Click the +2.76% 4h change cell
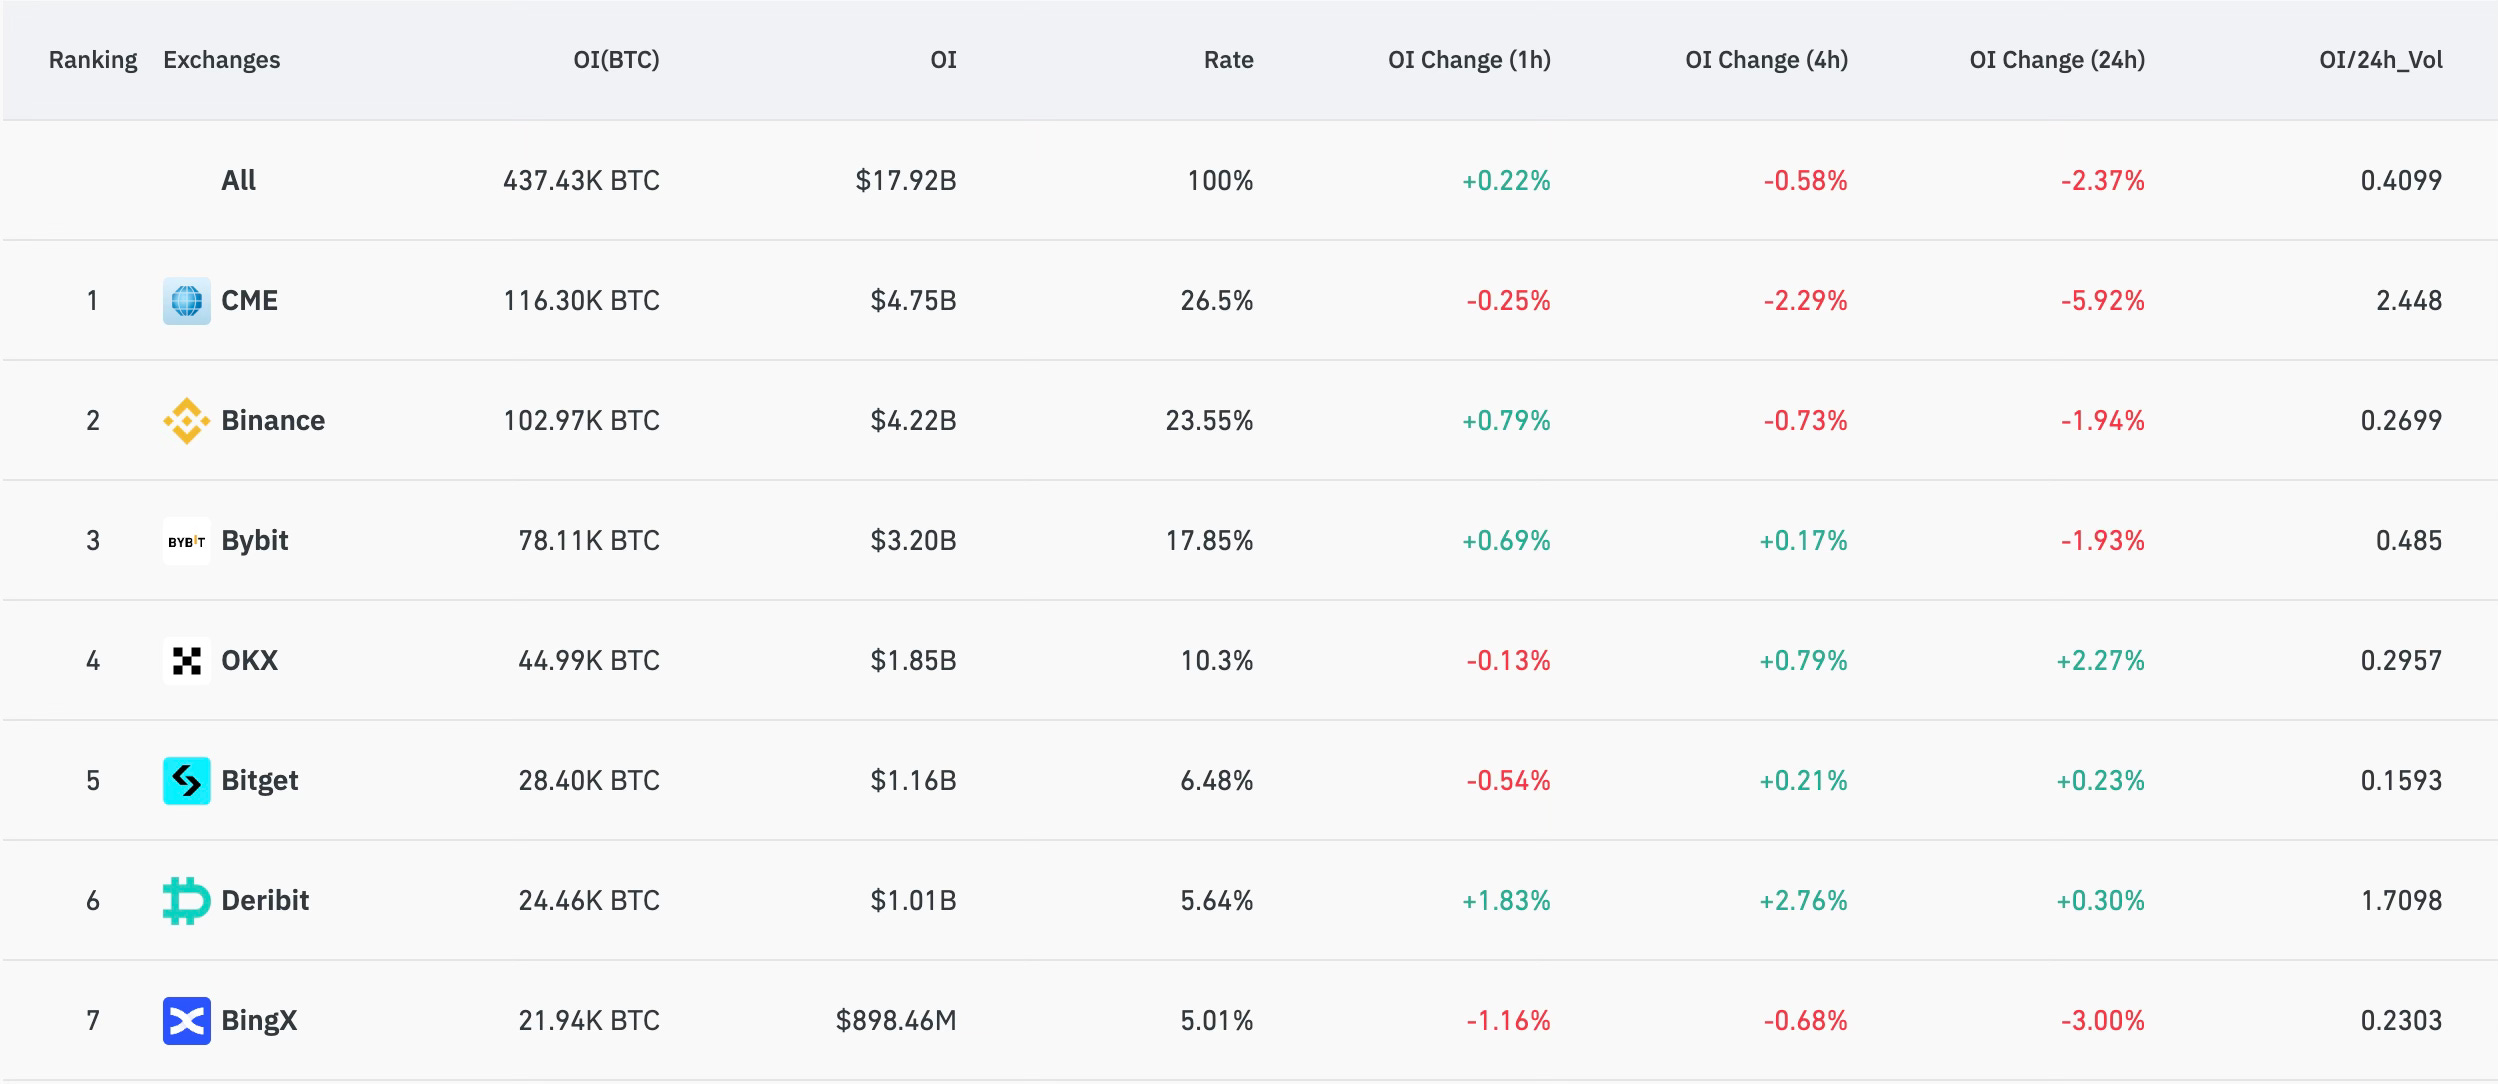The height and width of the screenshot is (1084, 2498). pos(1803,901)
